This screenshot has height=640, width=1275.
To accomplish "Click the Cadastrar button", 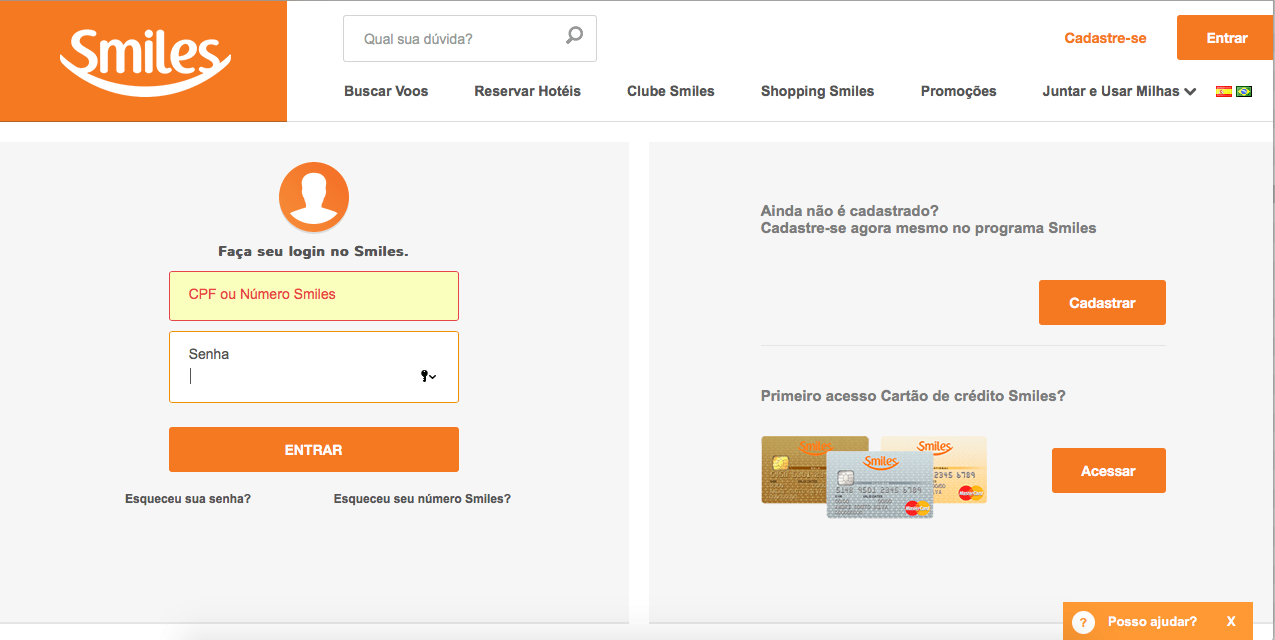I will [x=1102, y=302].
